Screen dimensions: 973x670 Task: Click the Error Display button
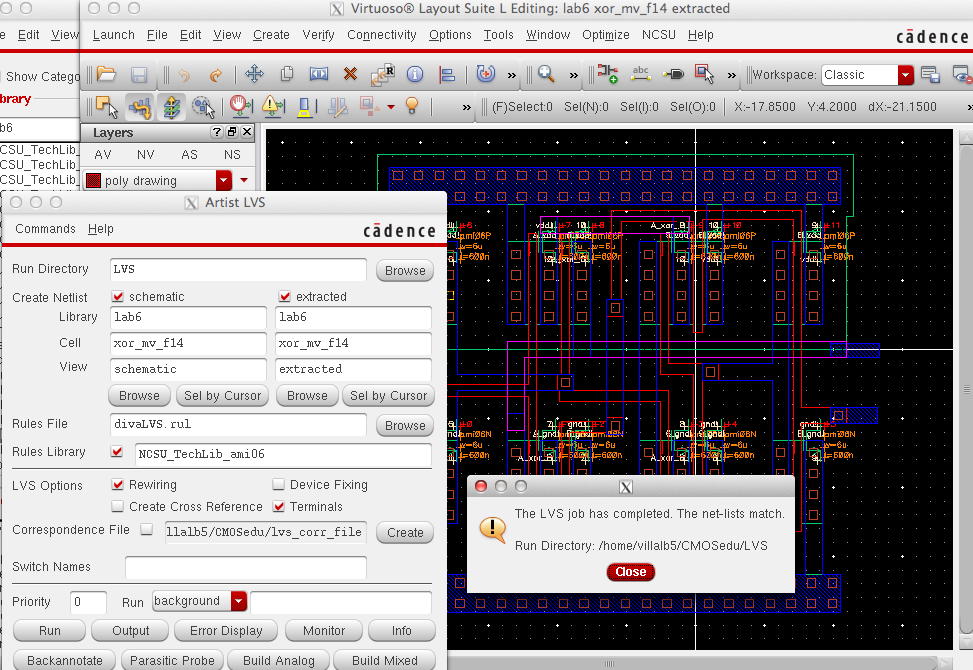tap(225, 630)
